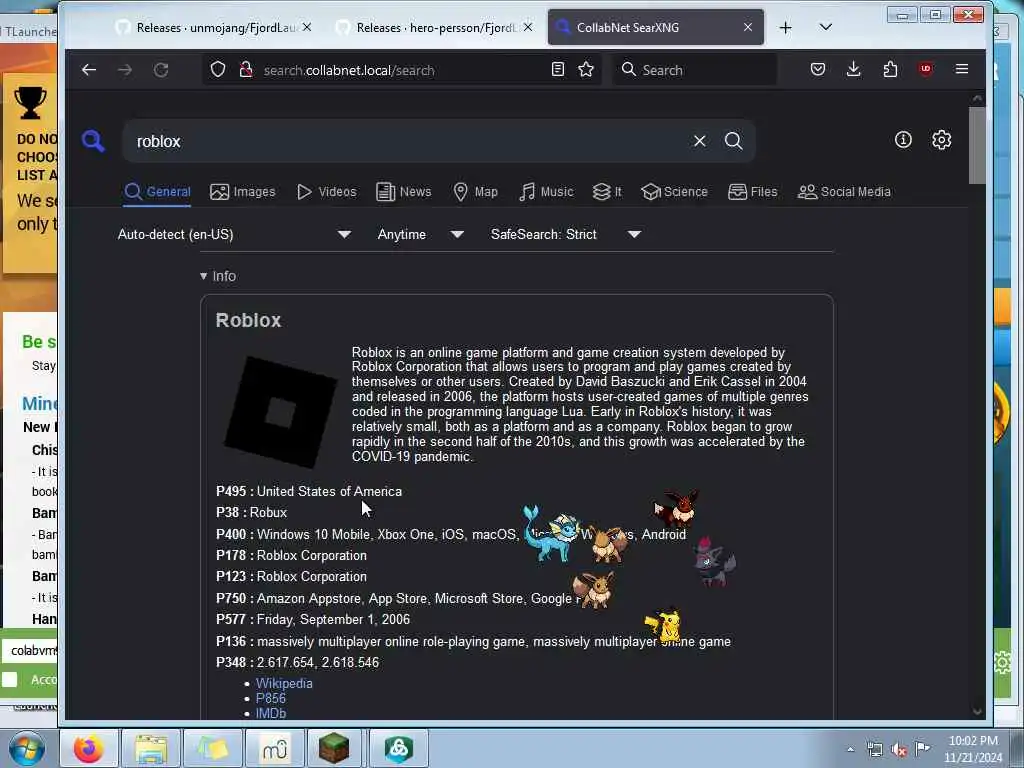Click the Roblox infobox heading
The height and width of the screenshot is (768, 1024).
coord(248,320)
